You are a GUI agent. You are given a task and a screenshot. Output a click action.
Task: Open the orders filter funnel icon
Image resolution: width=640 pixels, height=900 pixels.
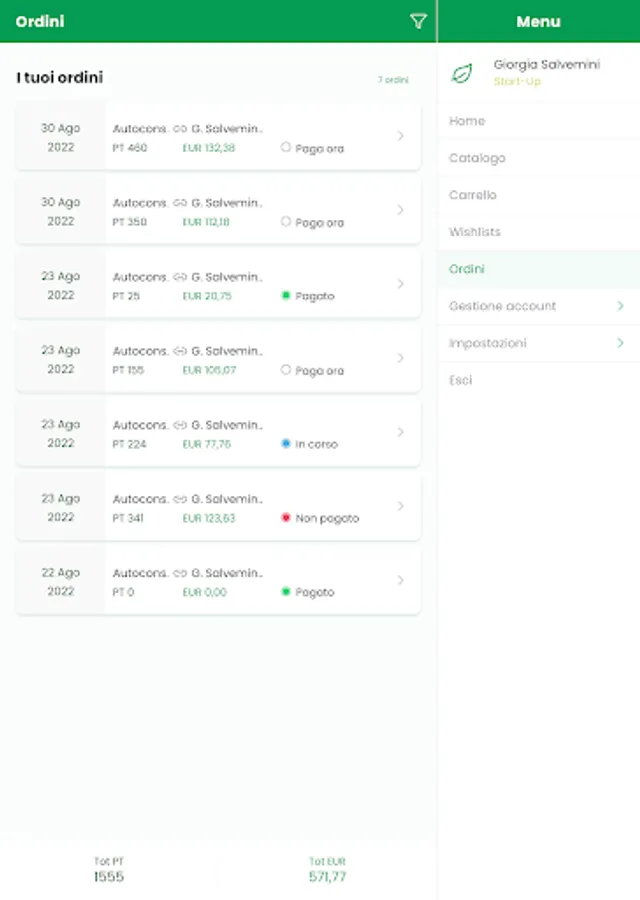[418, 21]
